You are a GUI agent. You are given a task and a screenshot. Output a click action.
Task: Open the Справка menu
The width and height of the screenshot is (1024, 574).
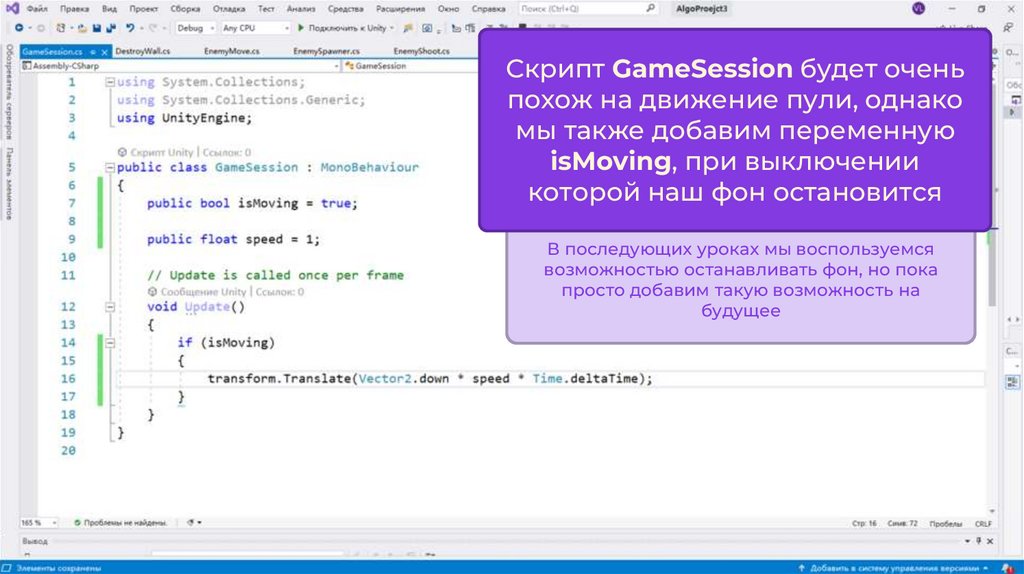(x=488, y=8)
